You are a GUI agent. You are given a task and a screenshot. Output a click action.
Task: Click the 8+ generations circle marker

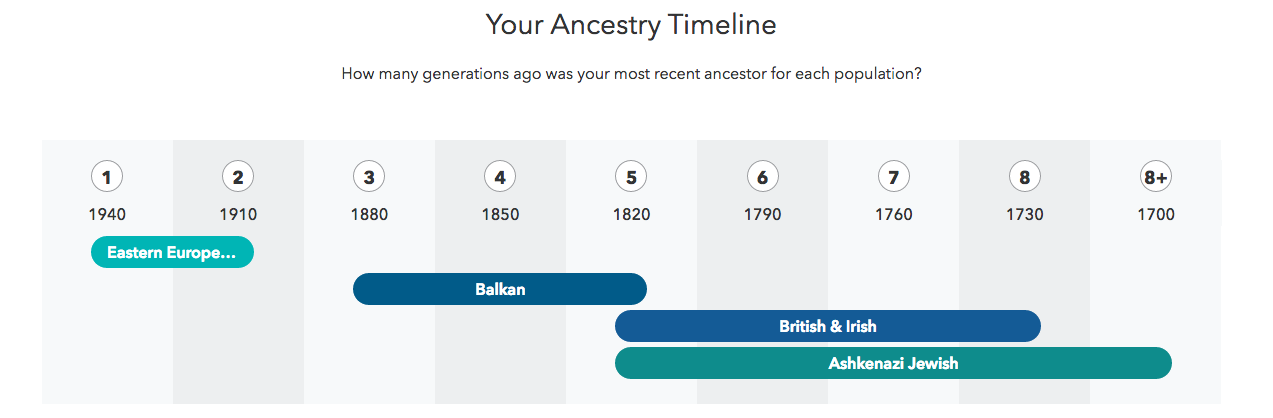tap(1155, 178)
